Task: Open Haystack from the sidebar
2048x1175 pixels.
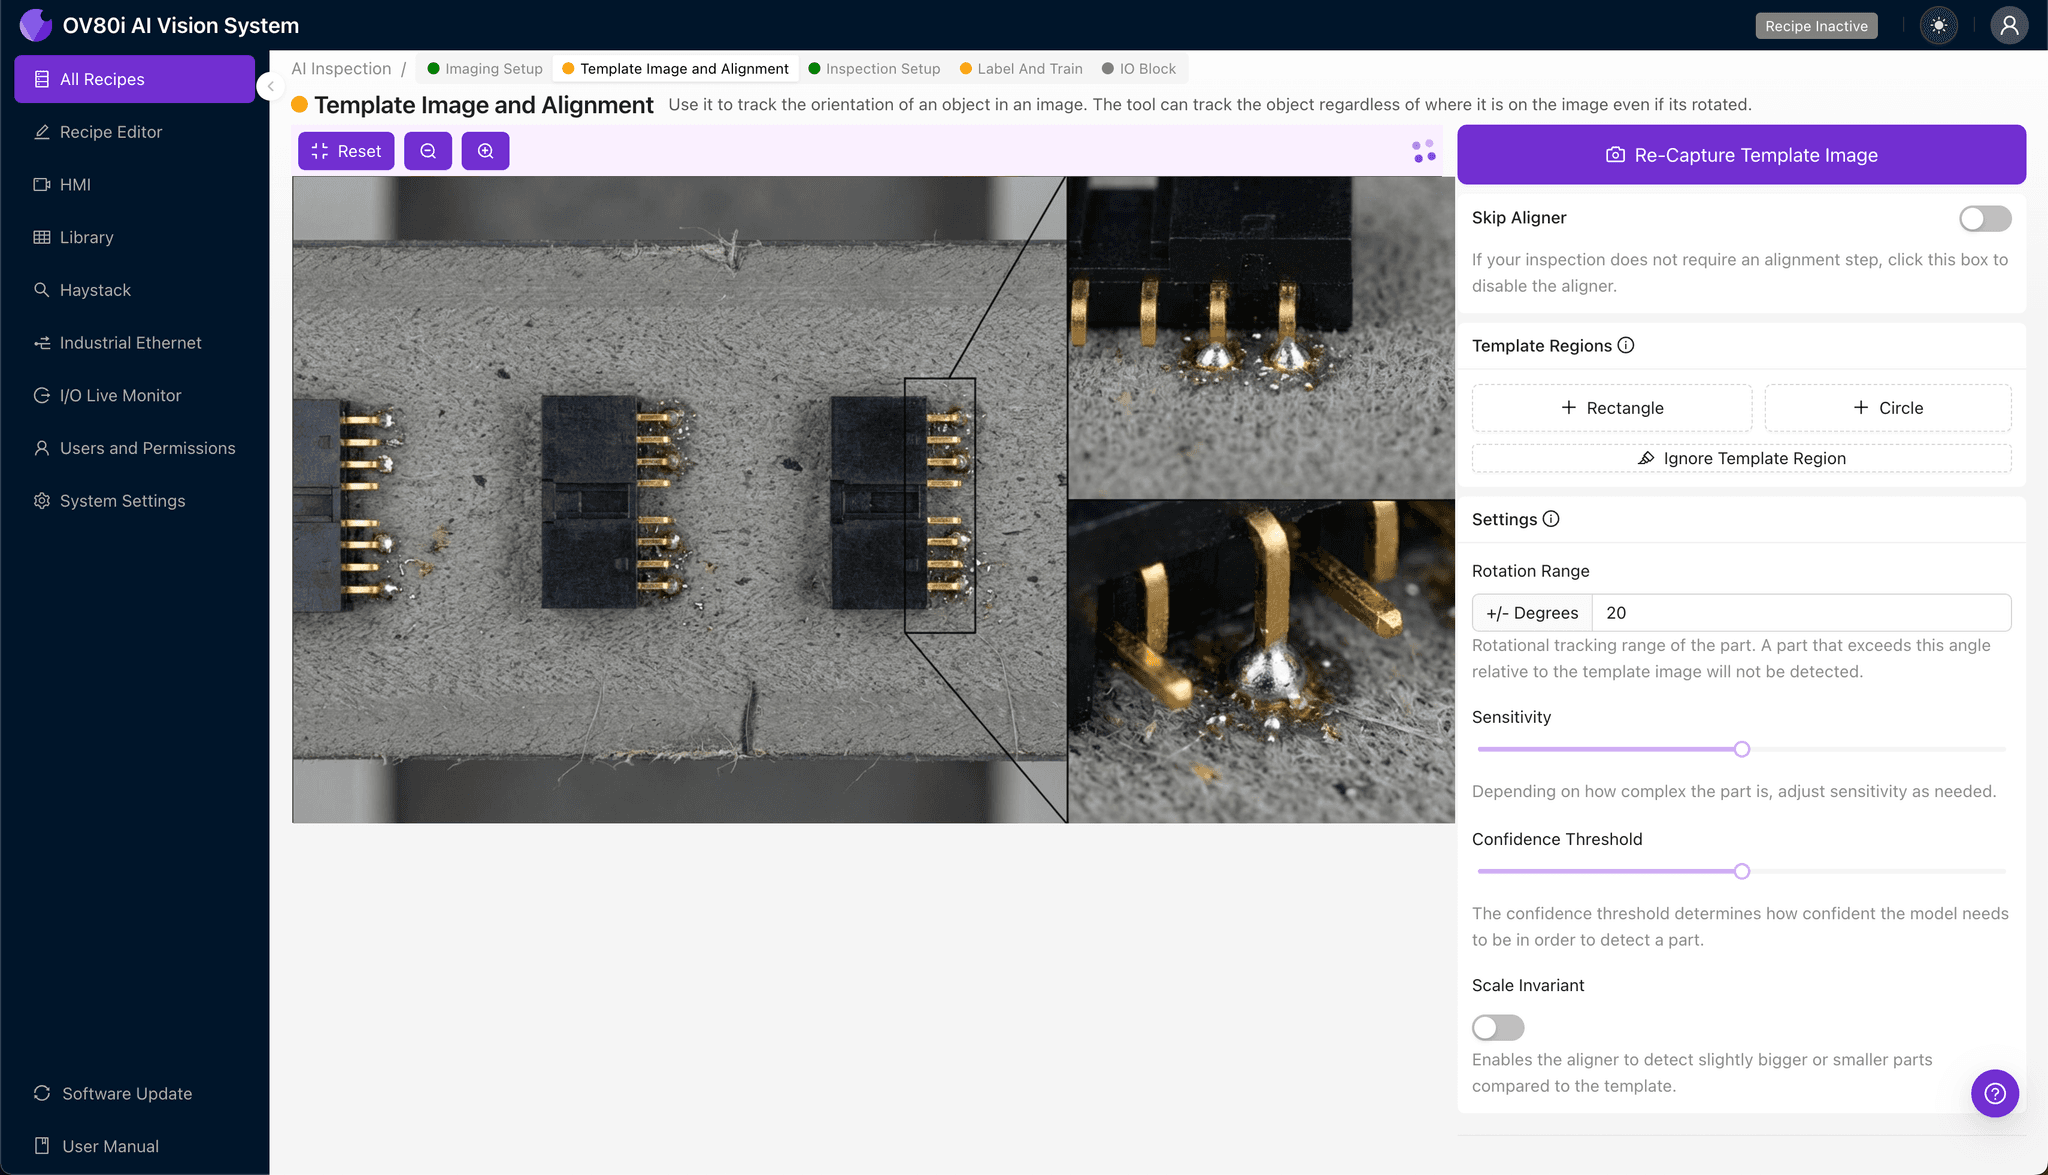Action: coord(95,290)
